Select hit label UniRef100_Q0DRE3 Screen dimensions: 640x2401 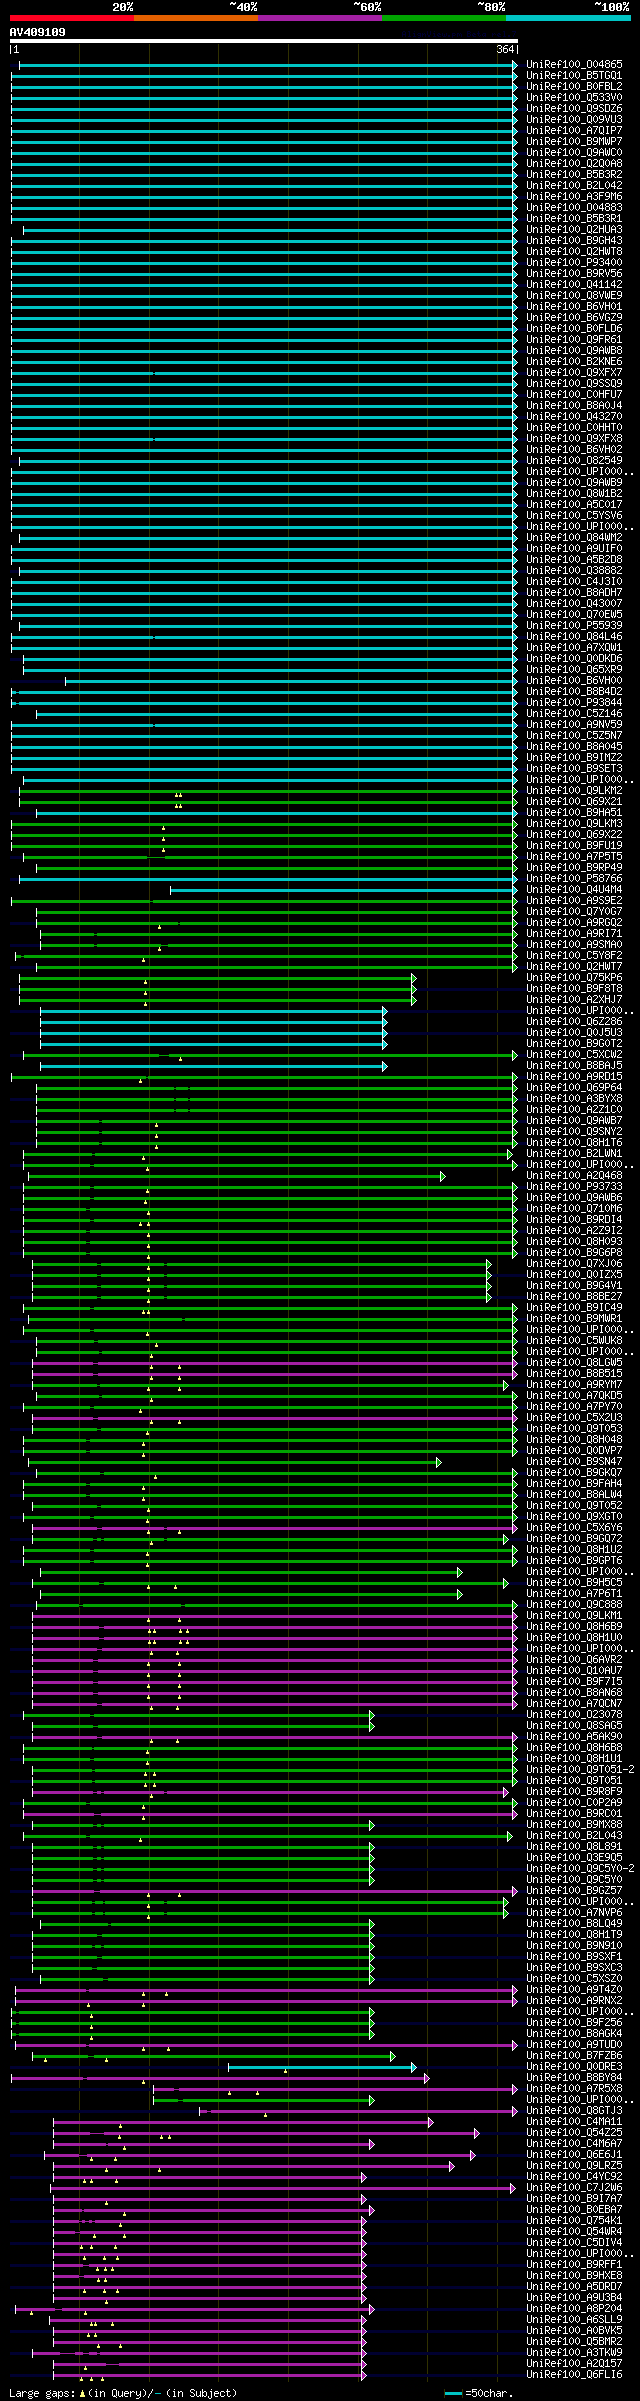click(x=574, y=2067)
